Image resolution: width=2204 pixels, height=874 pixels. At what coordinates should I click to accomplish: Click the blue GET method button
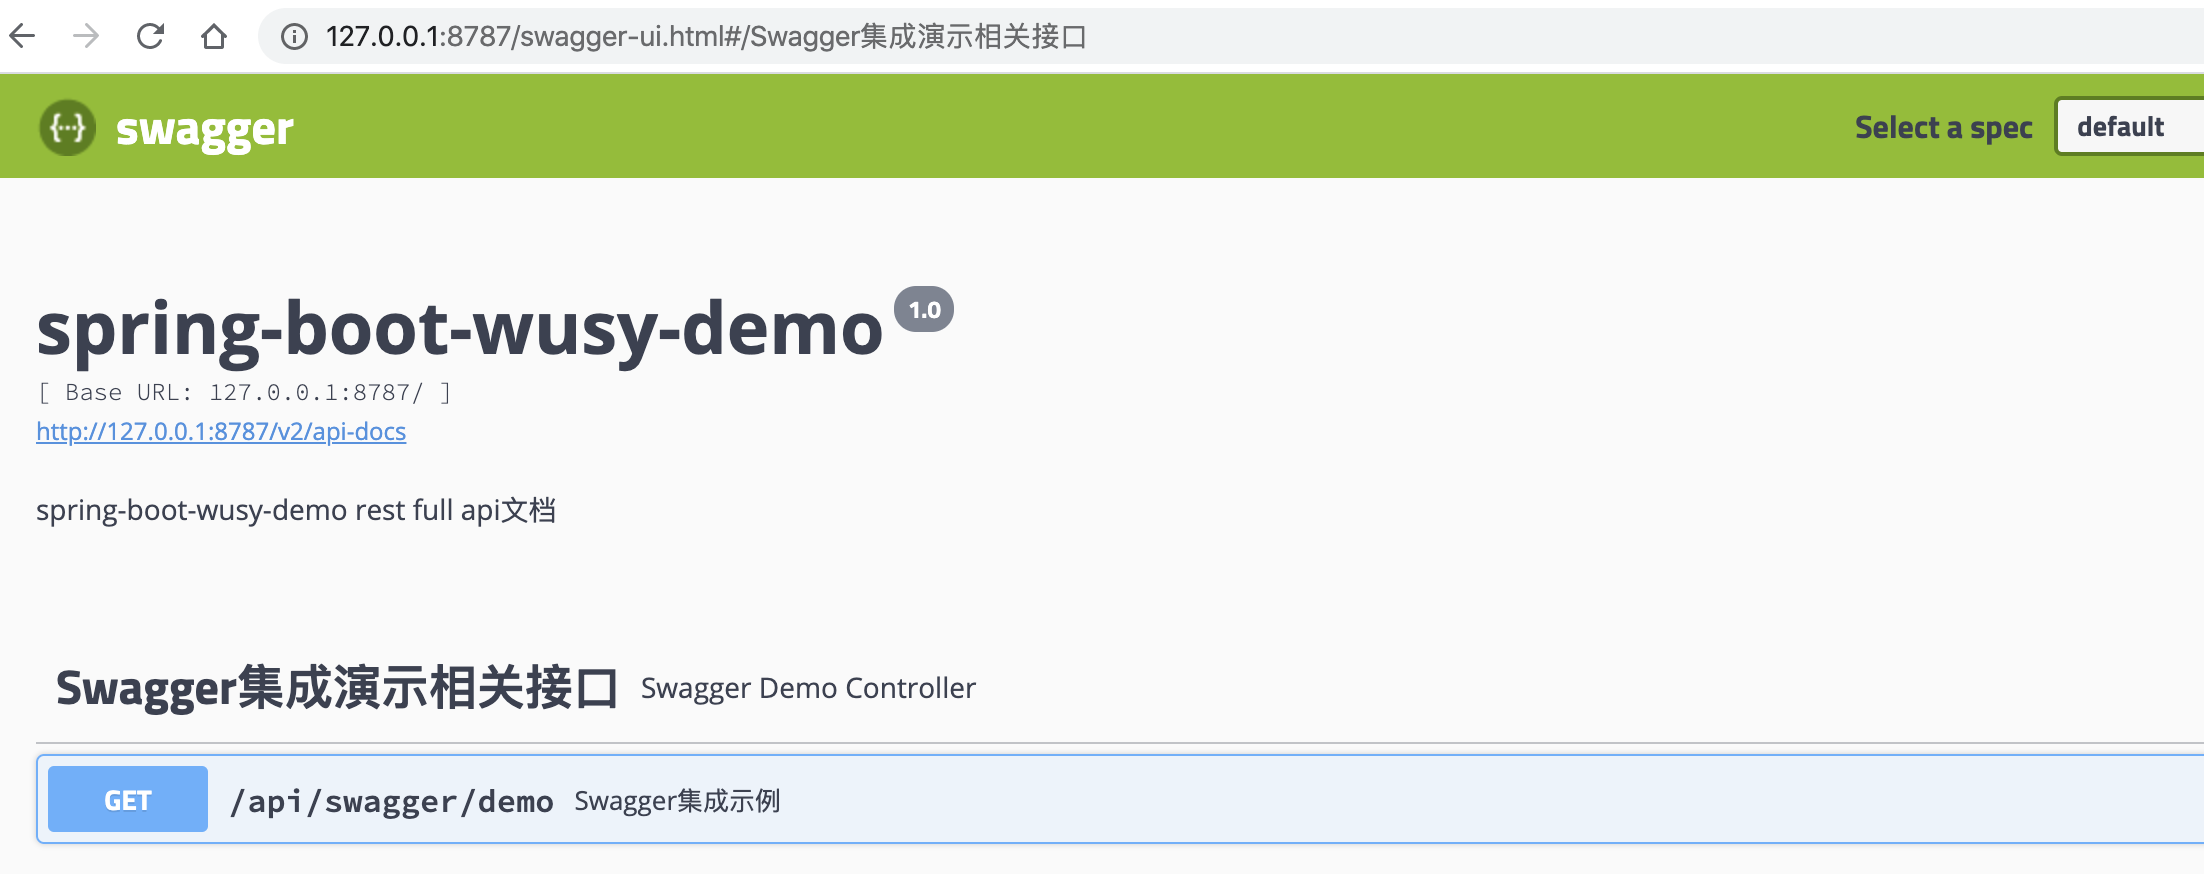point(128,800)
